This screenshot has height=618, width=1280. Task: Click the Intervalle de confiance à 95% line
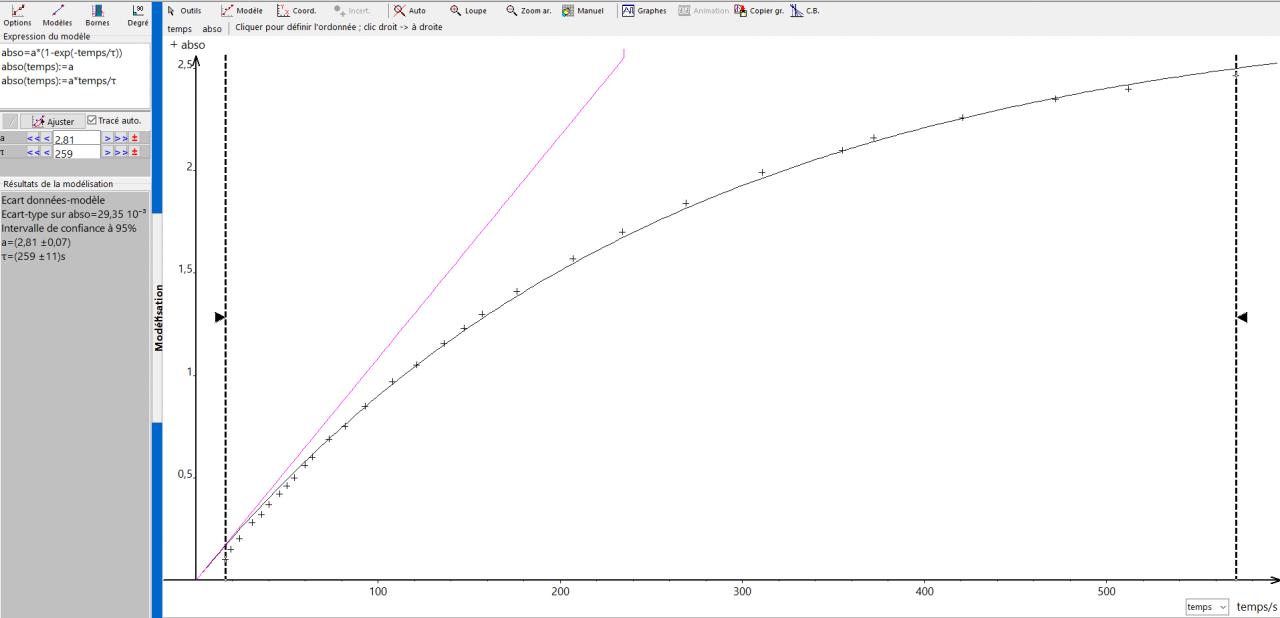[69, 228]
